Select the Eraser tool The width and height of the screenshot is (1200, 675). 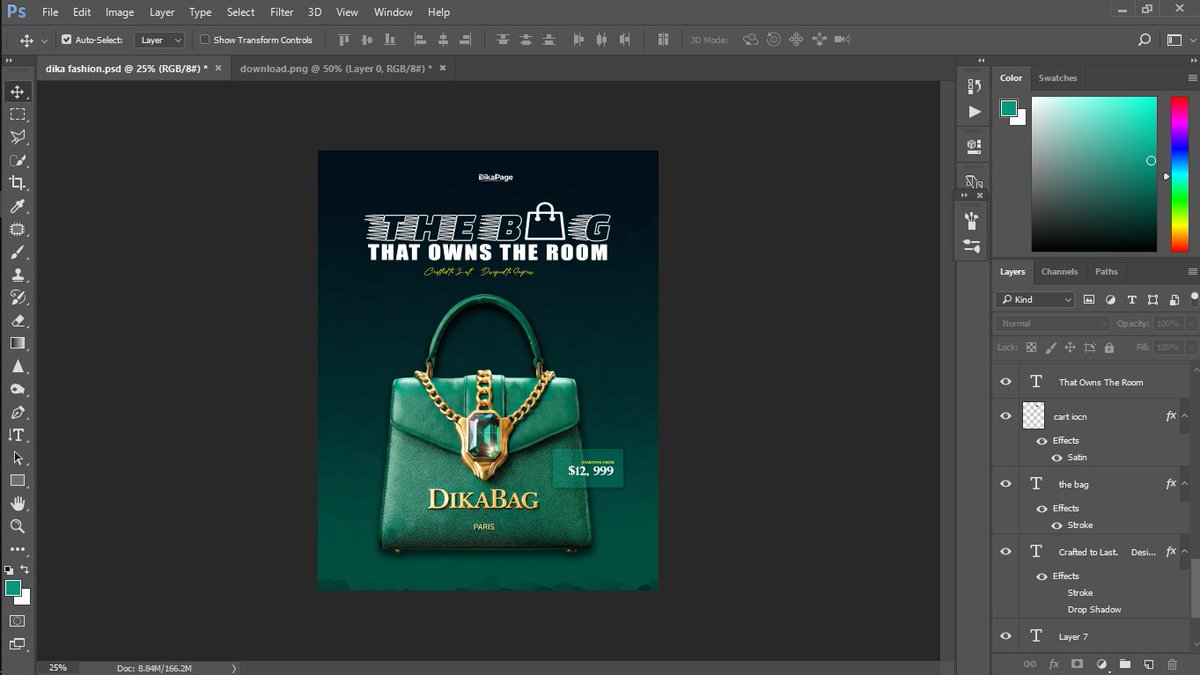pos(17,321)
